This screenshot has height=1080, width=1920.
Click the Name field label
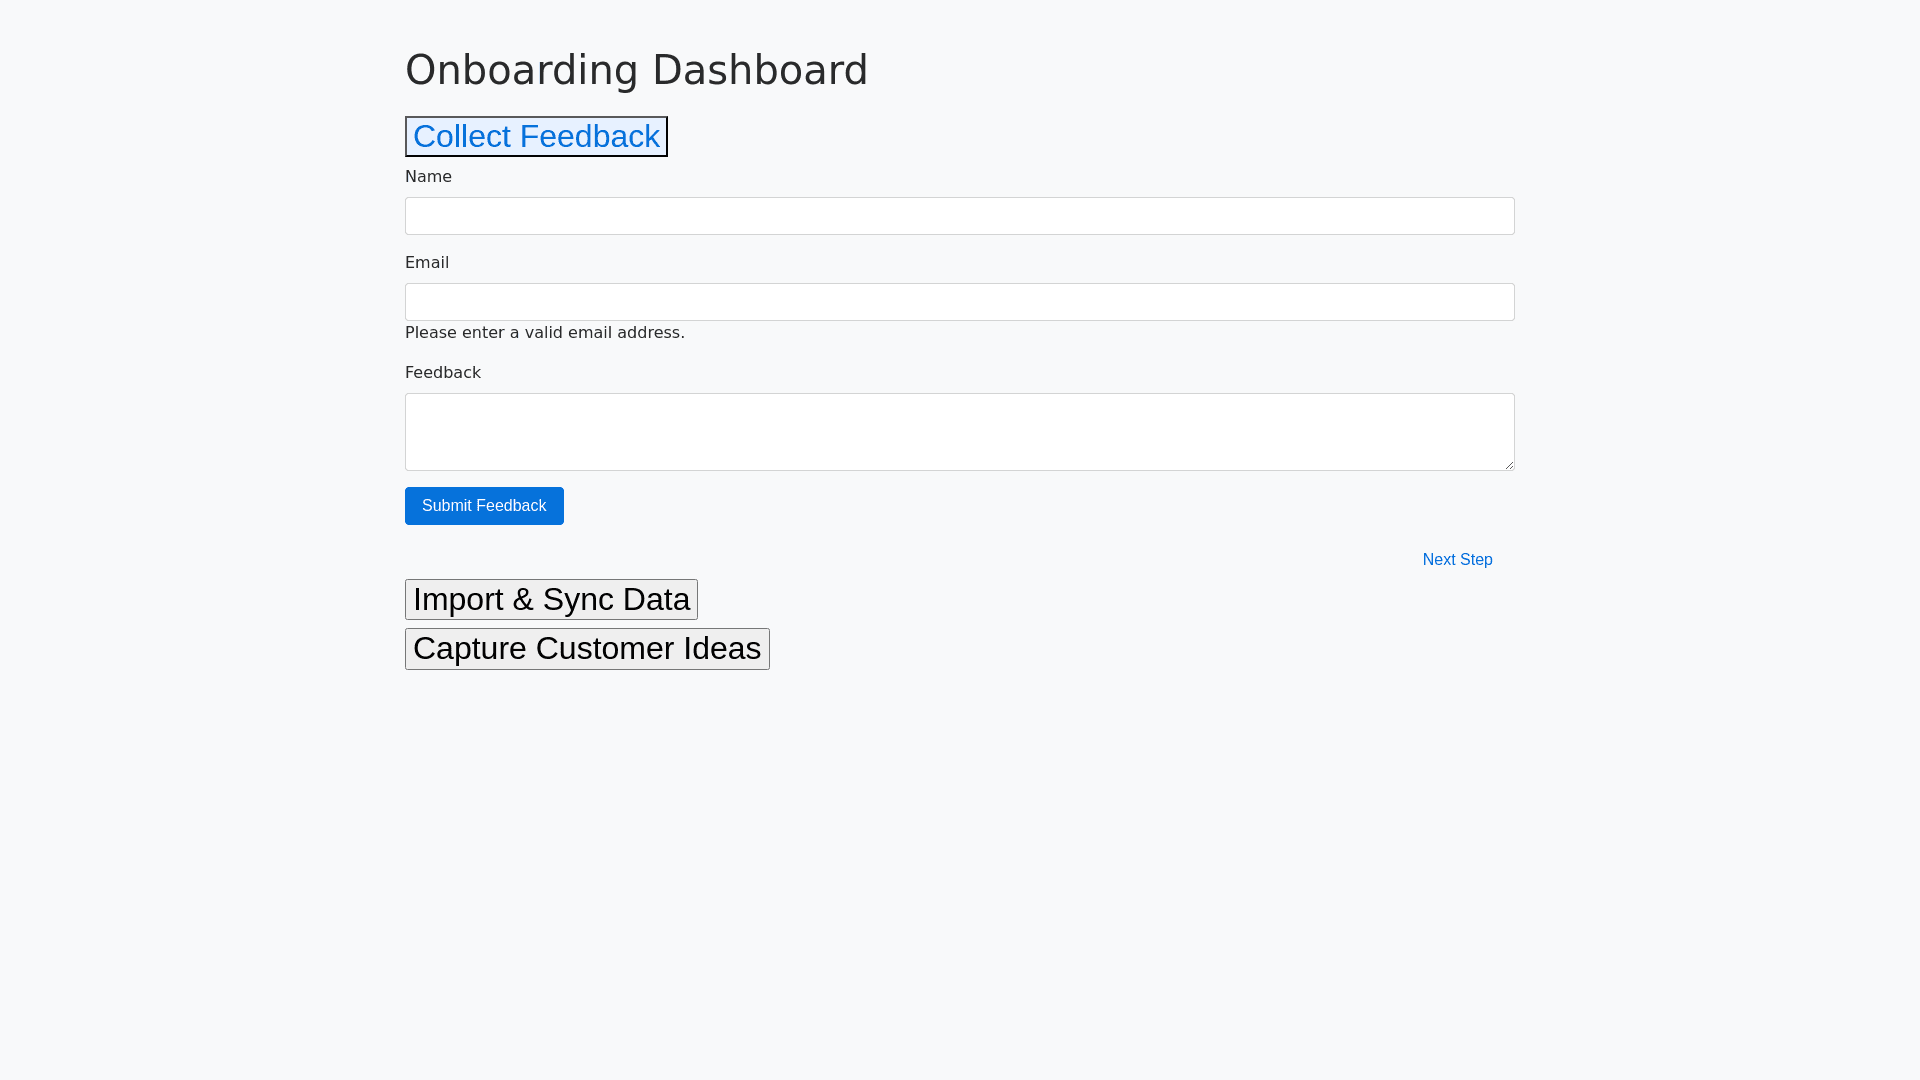pyautogui.click(x=428, y=177)
